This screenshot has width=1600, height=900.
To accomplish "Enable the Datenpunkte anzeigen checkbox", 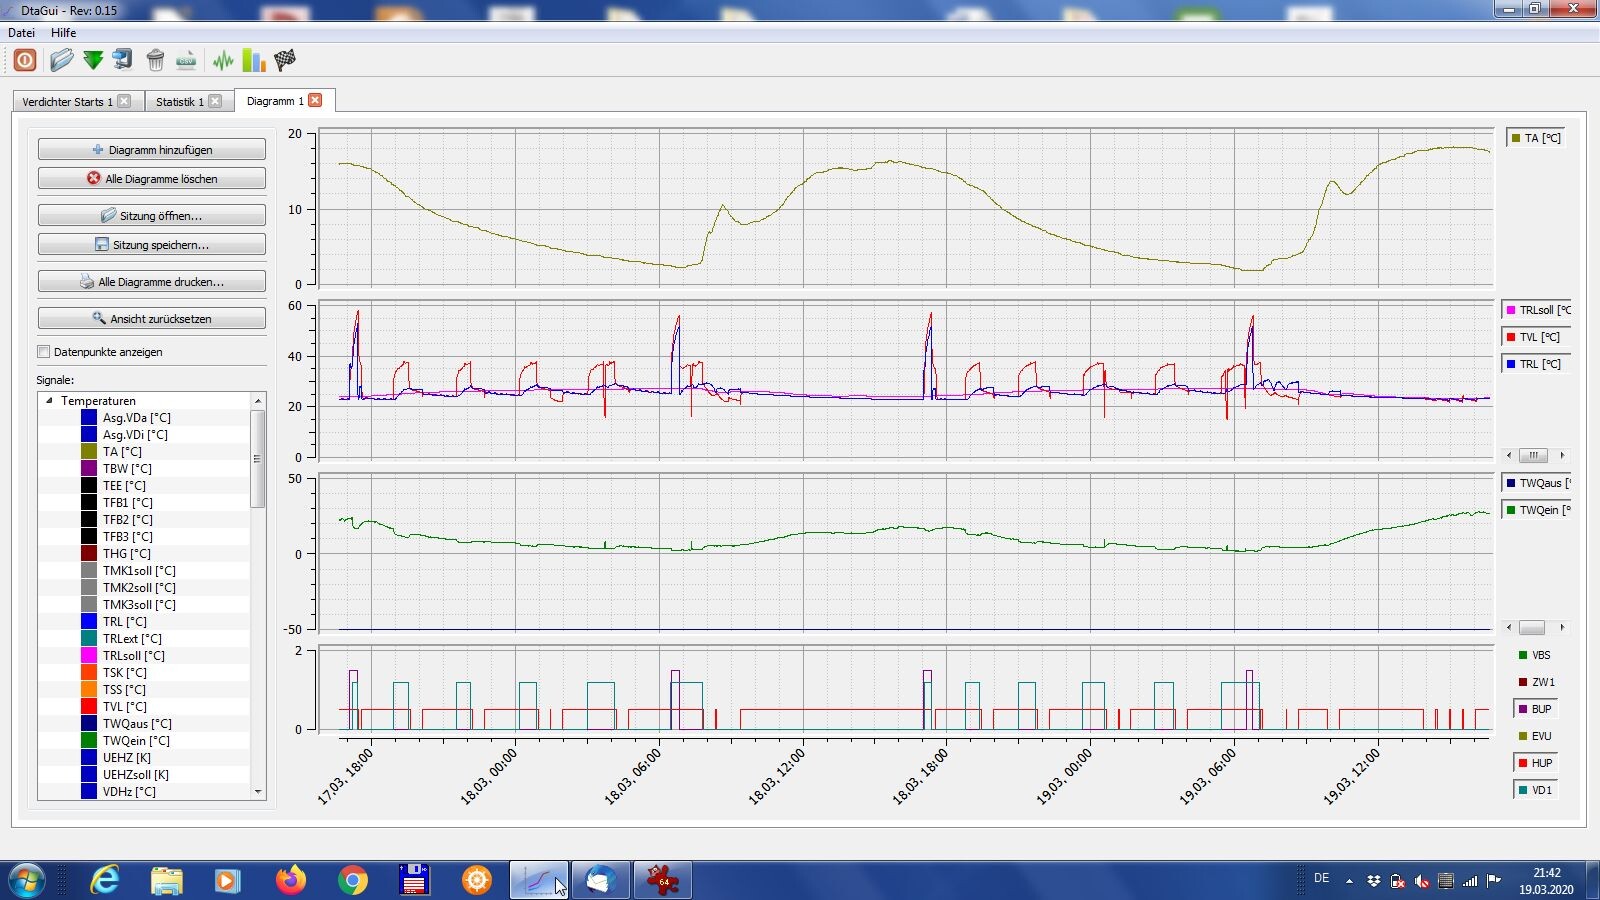I will [x=44, y=352].
